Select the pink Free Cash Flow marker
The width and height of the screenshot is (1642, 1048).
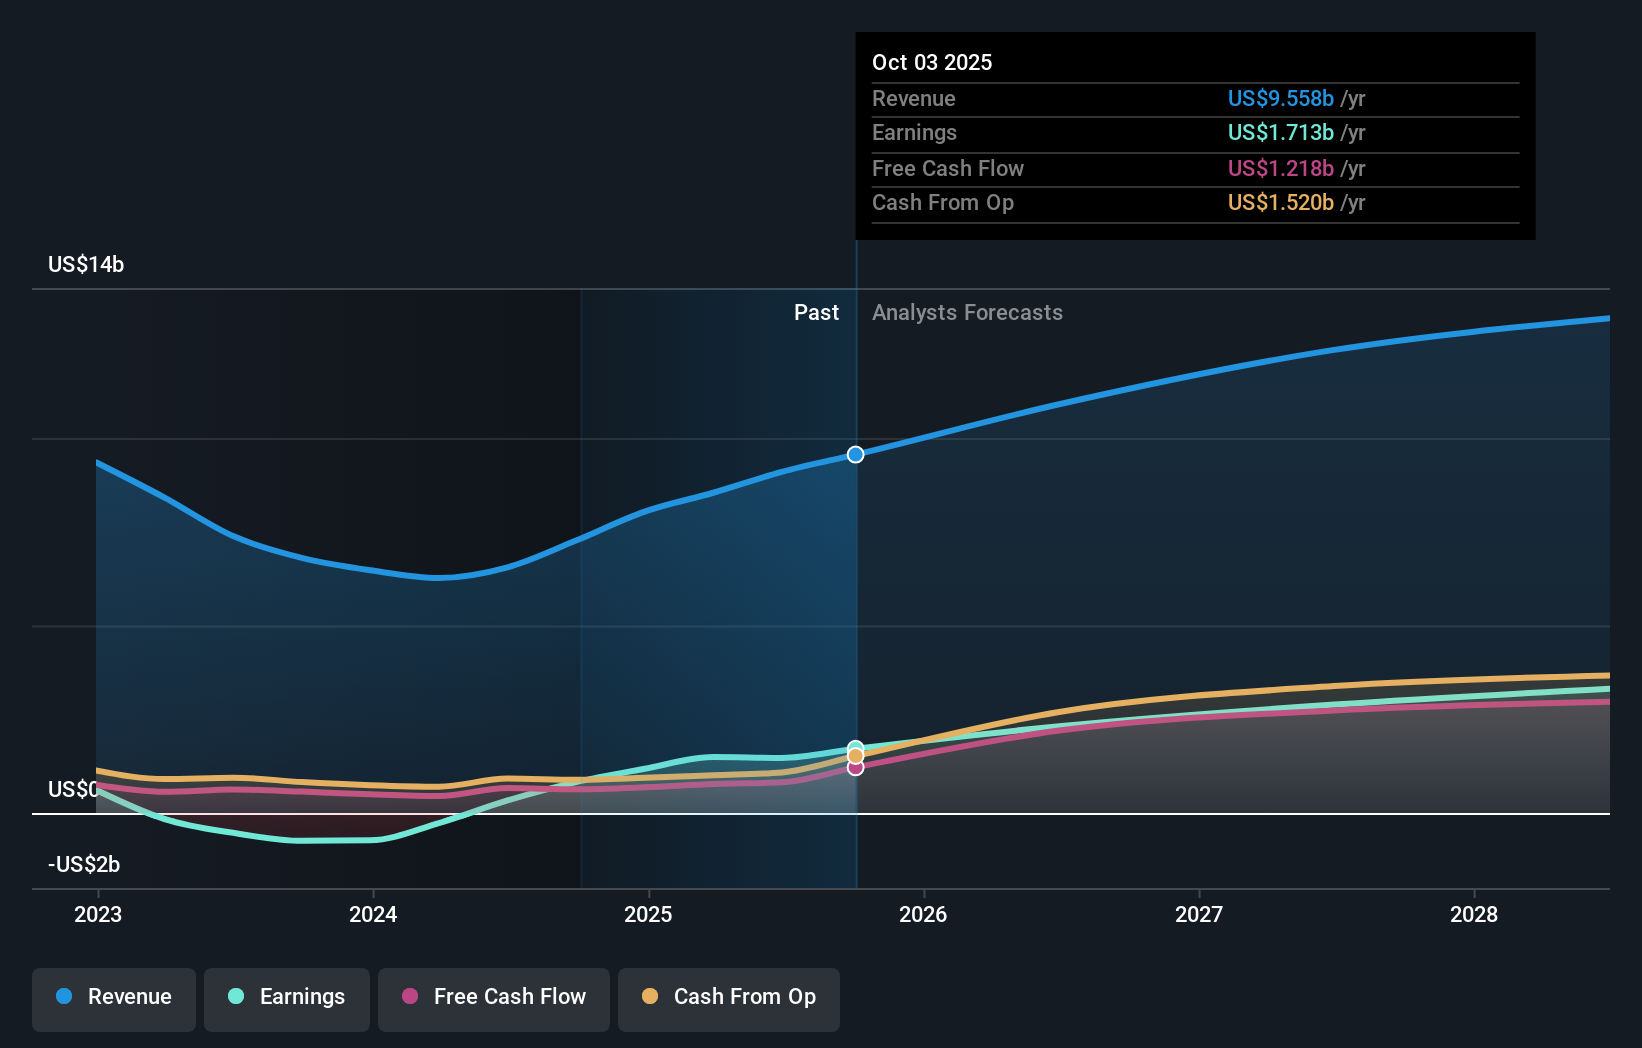(855, 767)
